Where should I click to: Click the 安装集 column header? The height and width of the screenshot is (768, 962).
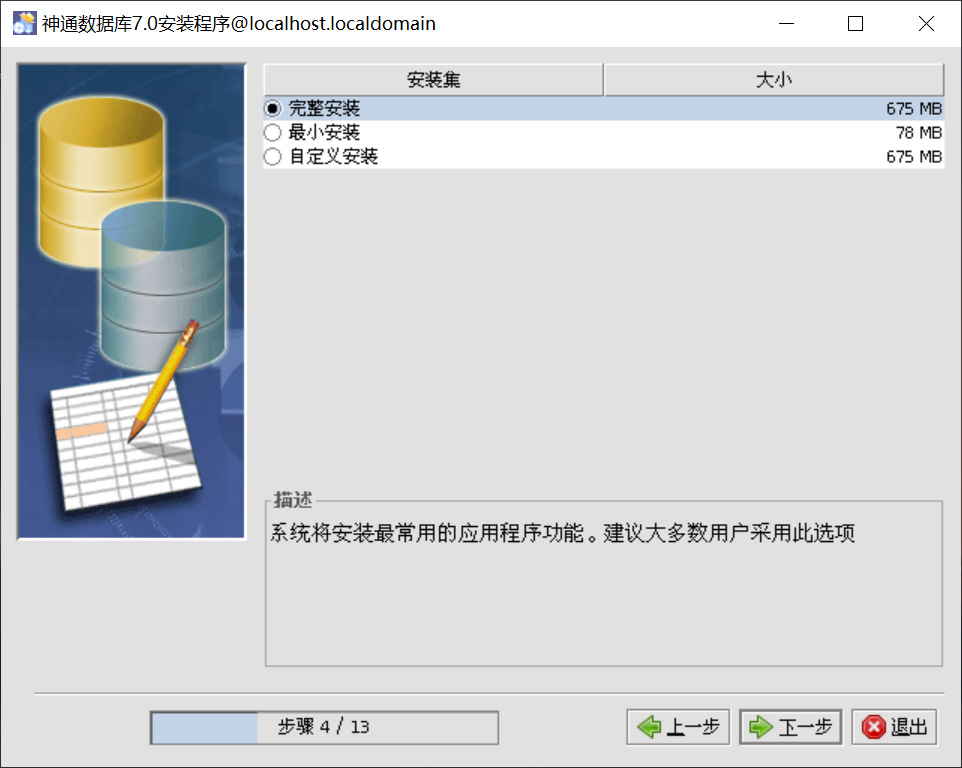coord(433,80)
